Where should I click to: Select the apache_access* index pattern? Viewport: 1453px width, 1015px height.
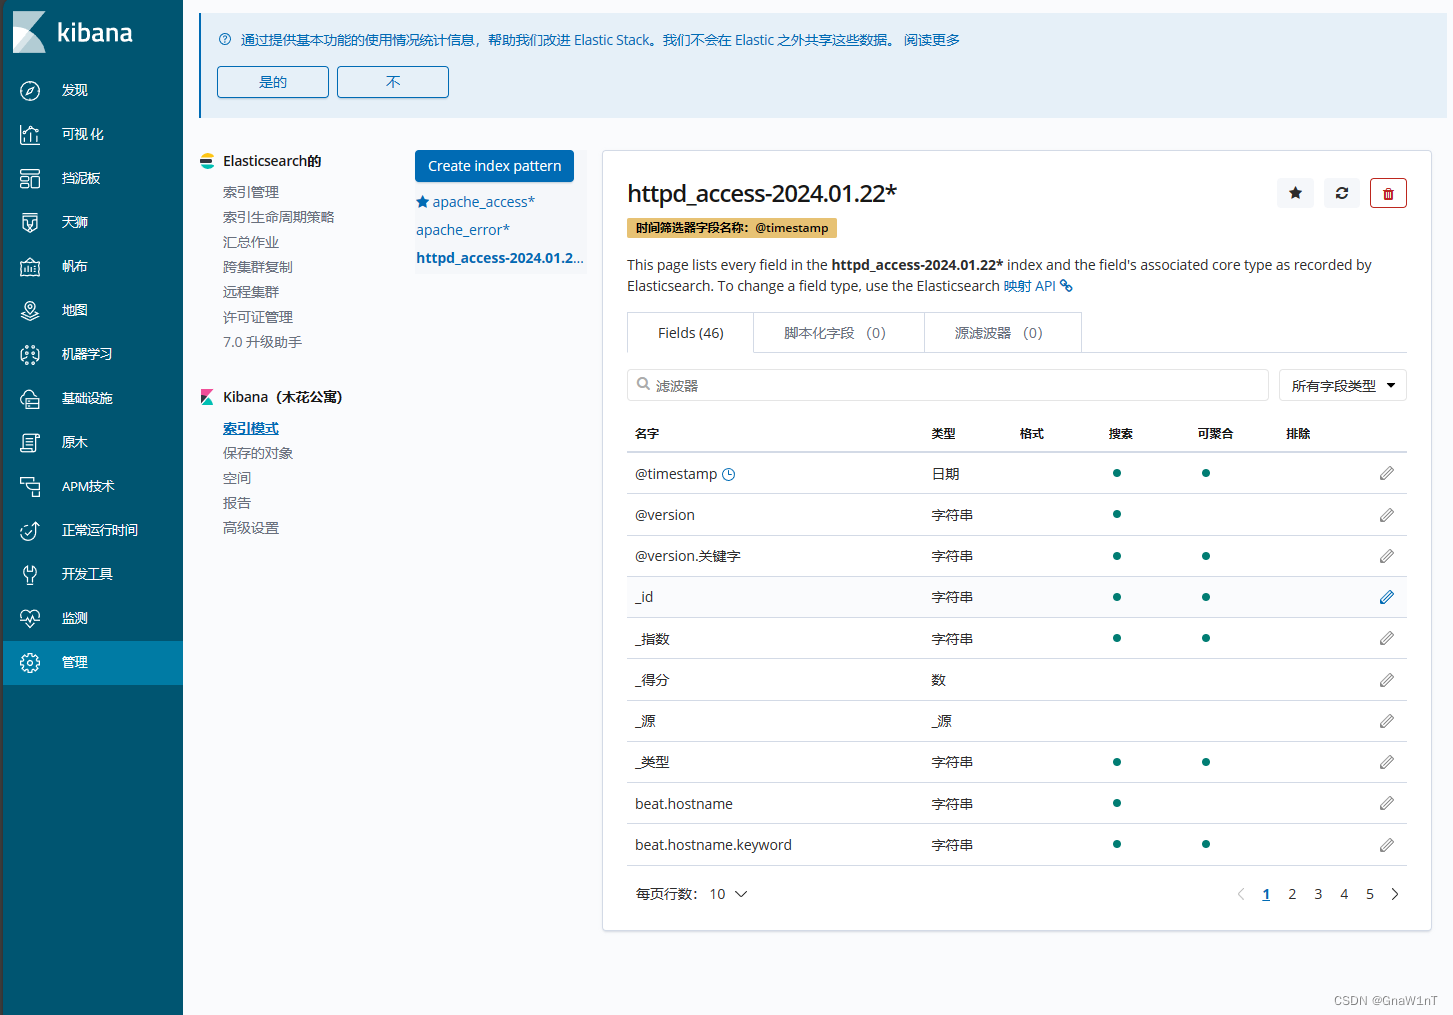click(x=484, y=202)
